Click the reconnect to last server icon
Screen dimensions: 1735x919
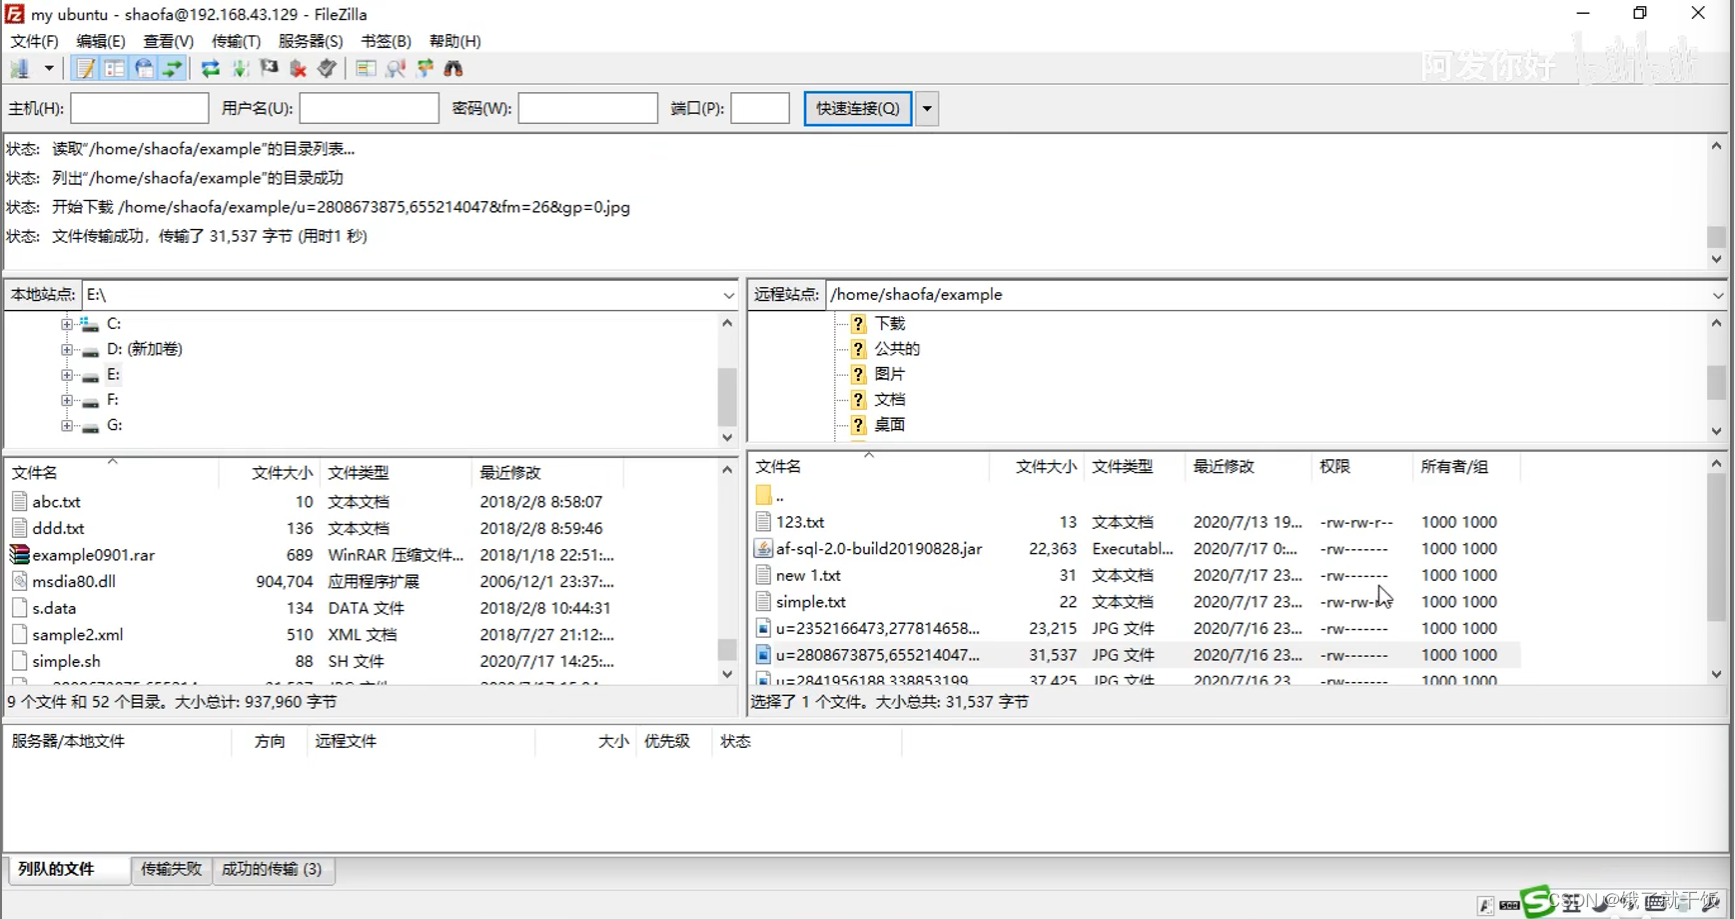pyautogui.click(x=327, y=68)
